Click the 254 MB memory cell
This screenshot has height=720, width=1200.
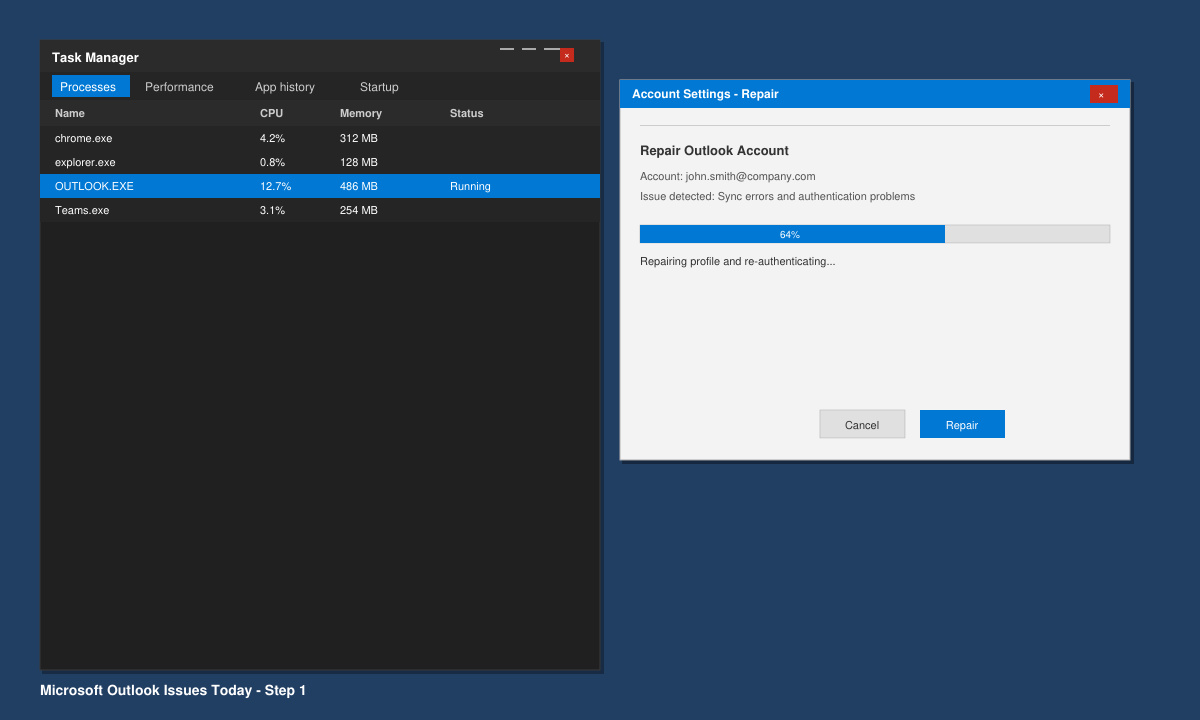tap(359, 210)
